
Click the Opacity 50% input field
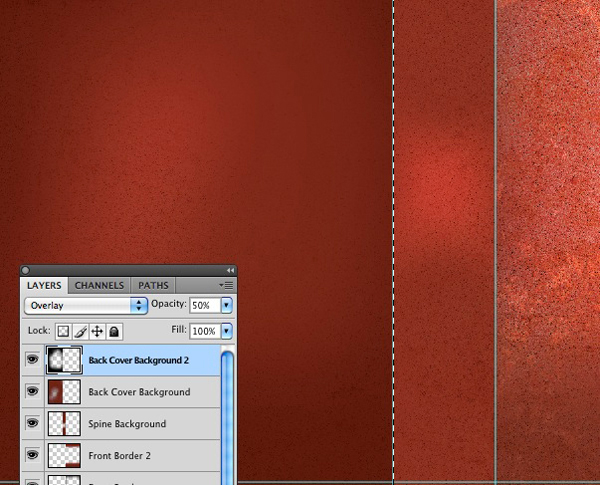(x=205, y=305)
